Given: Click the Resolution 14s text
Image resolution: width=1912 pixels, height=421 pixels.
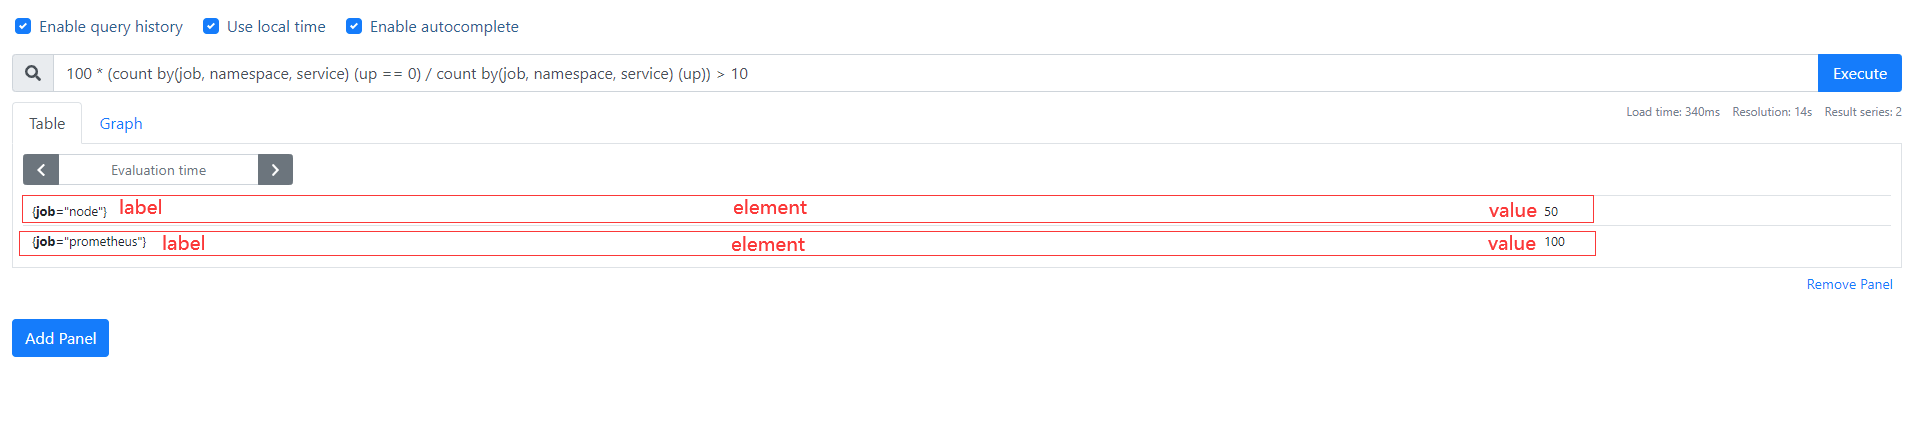Looking at the screenshot, I should 1771,112.
